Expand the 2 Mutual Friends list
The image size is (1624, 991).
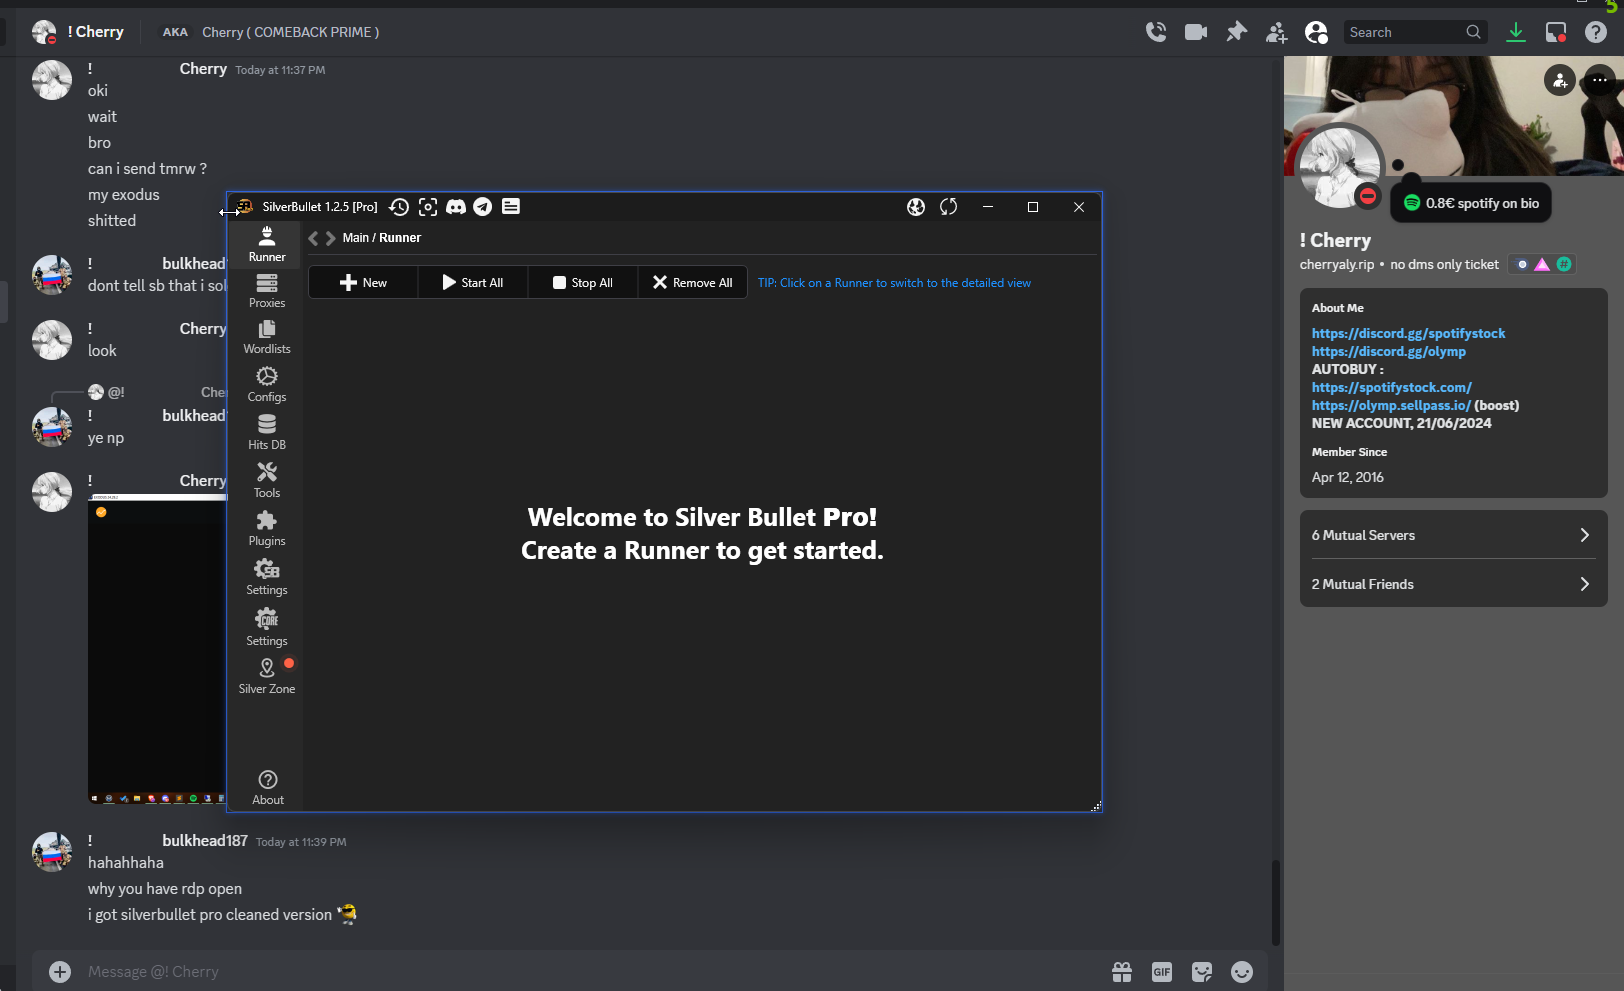(x=1452, y=584)
